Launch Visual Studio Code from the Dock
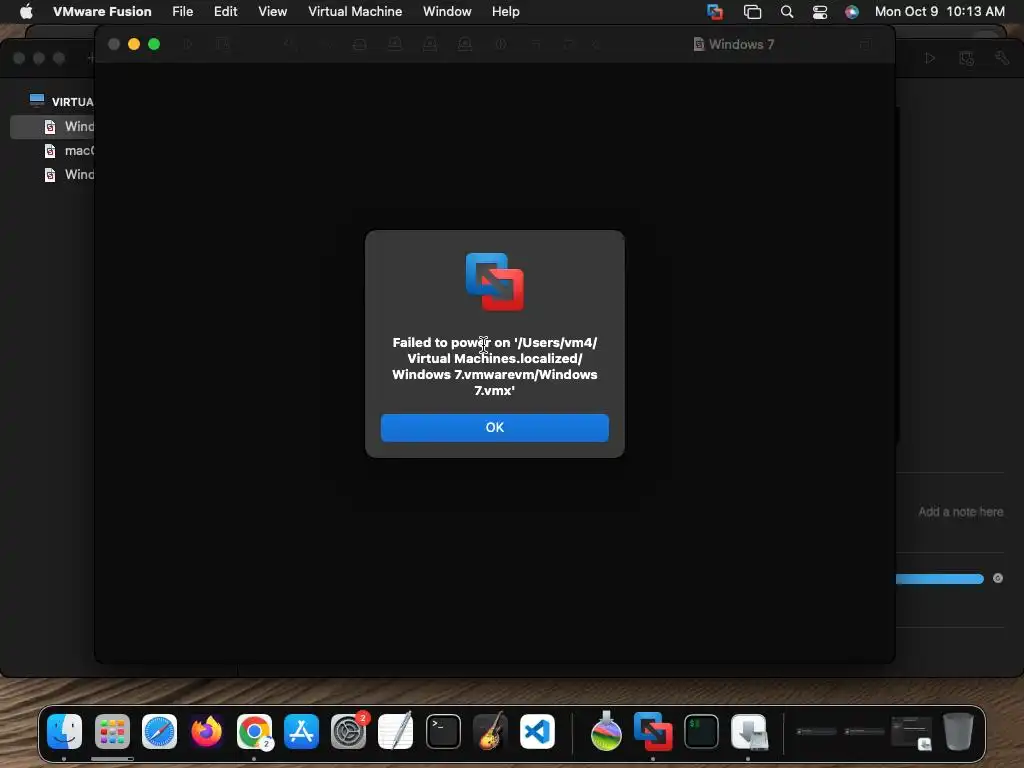Screen dimensions: 1024x768 pyautogui.click(x=537, y=731)
